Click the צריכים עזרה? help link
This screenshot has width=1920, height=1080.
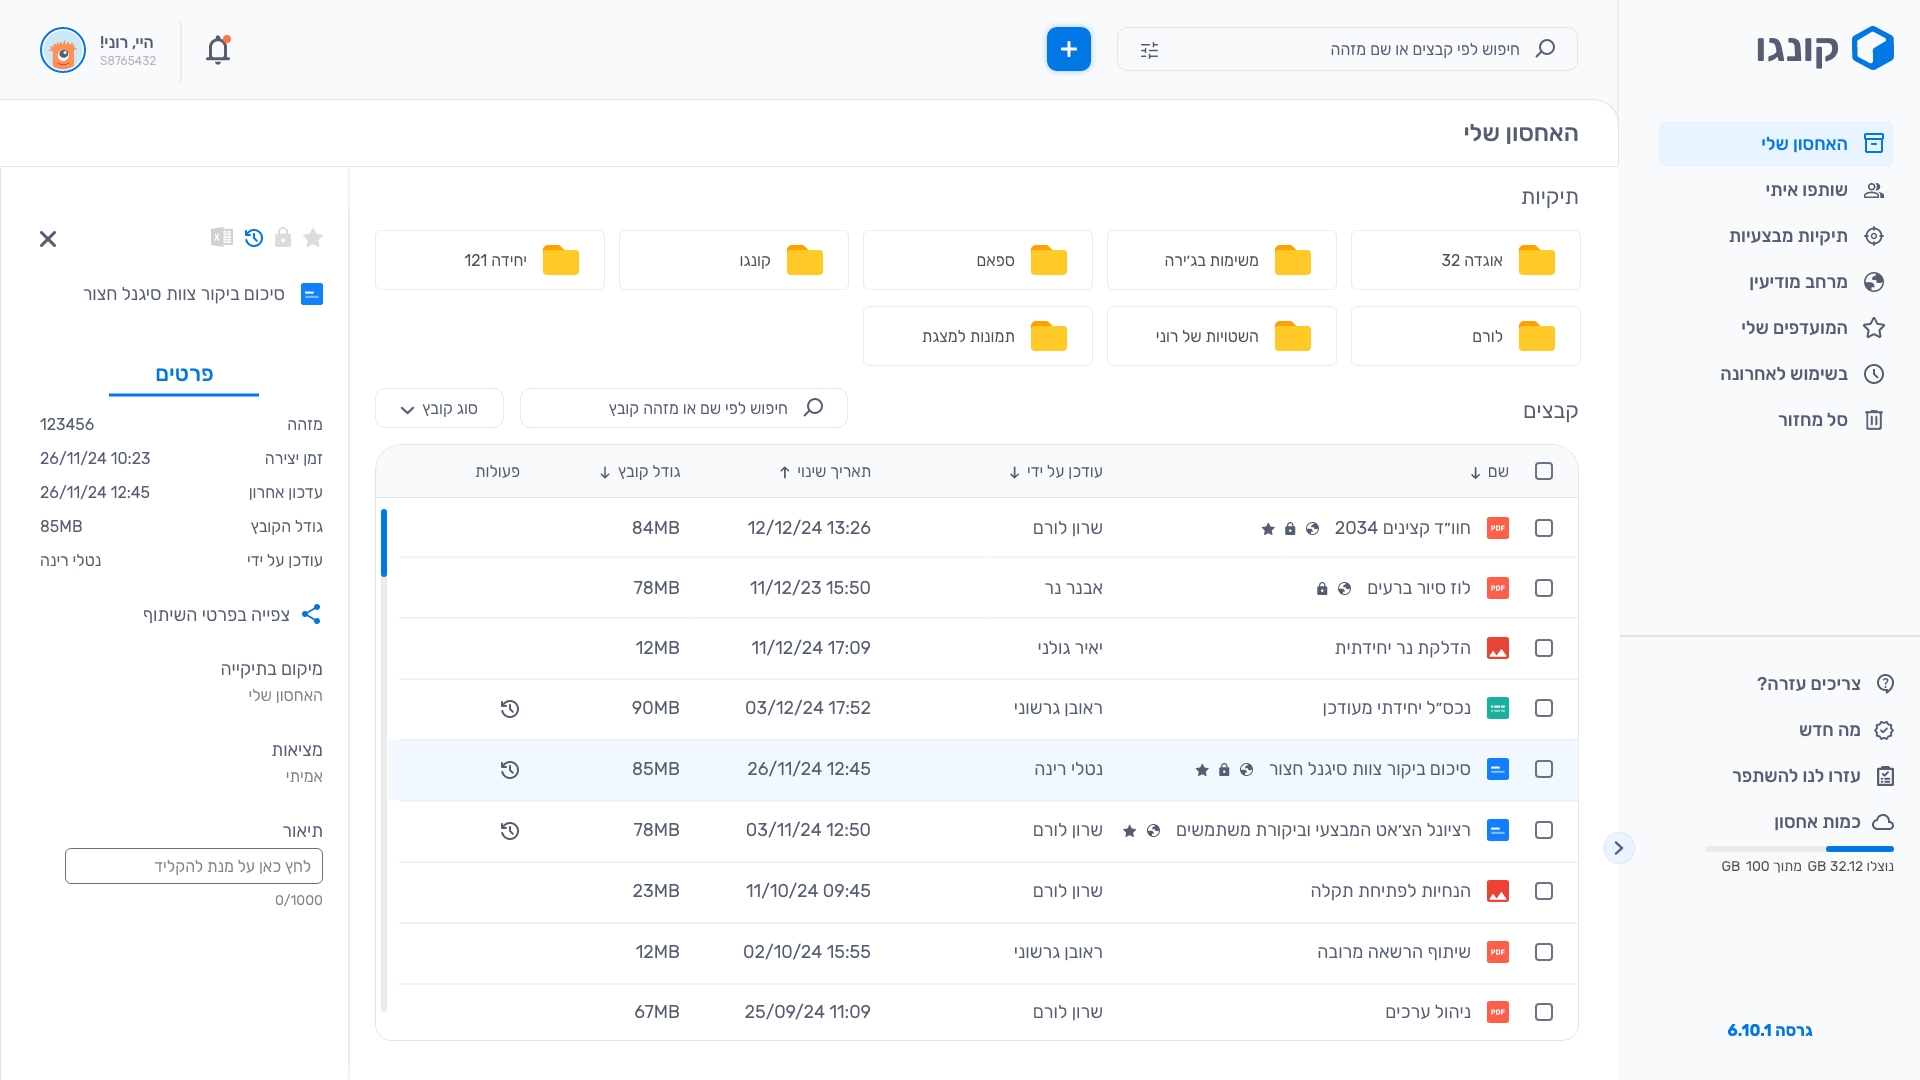pyautogui.click(x=1808, y=684)
